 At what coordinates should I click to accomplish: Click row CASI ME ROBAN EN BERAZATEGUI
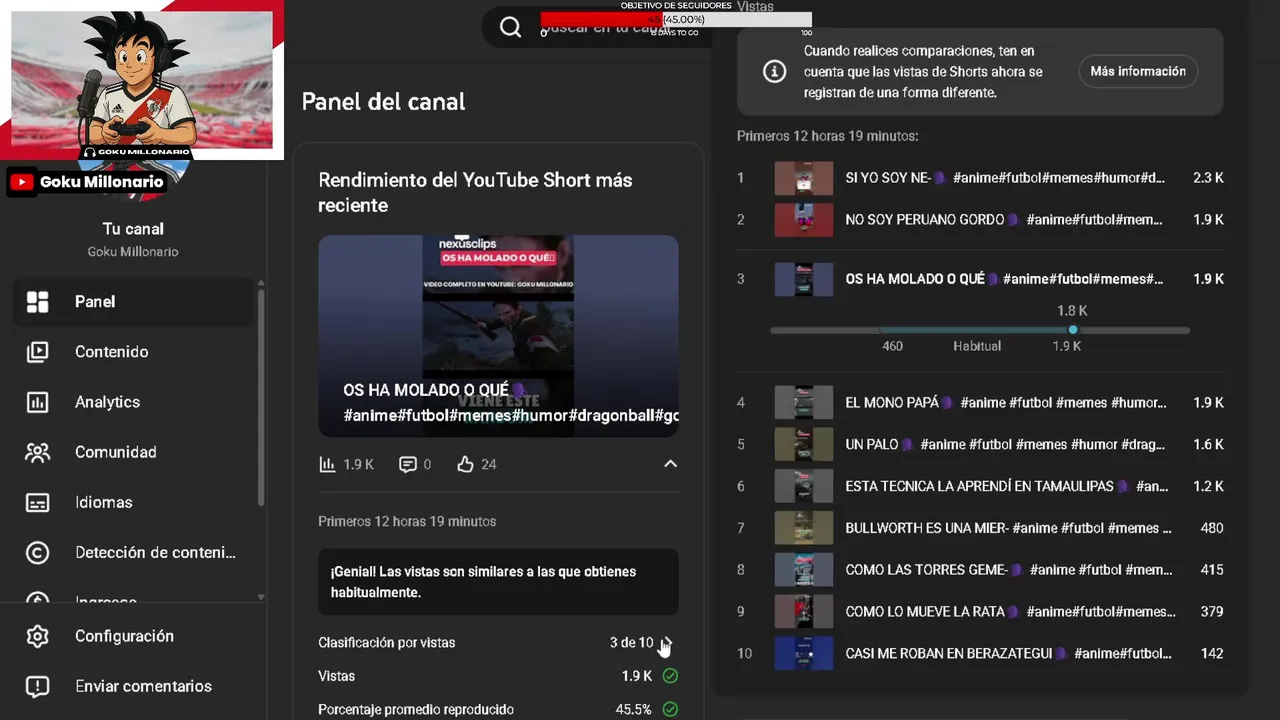[x=980, y=654]
